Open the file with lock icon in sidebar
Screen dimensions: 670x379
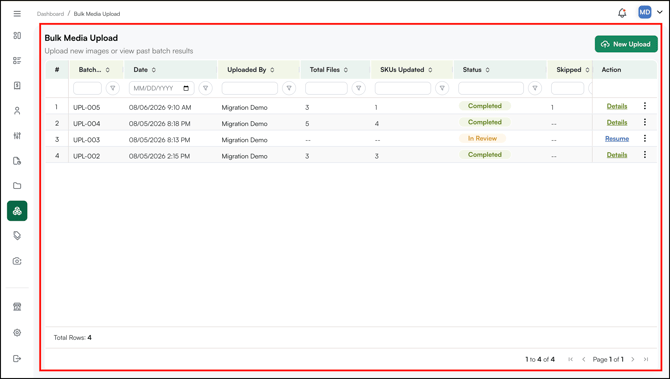(17, 161)
